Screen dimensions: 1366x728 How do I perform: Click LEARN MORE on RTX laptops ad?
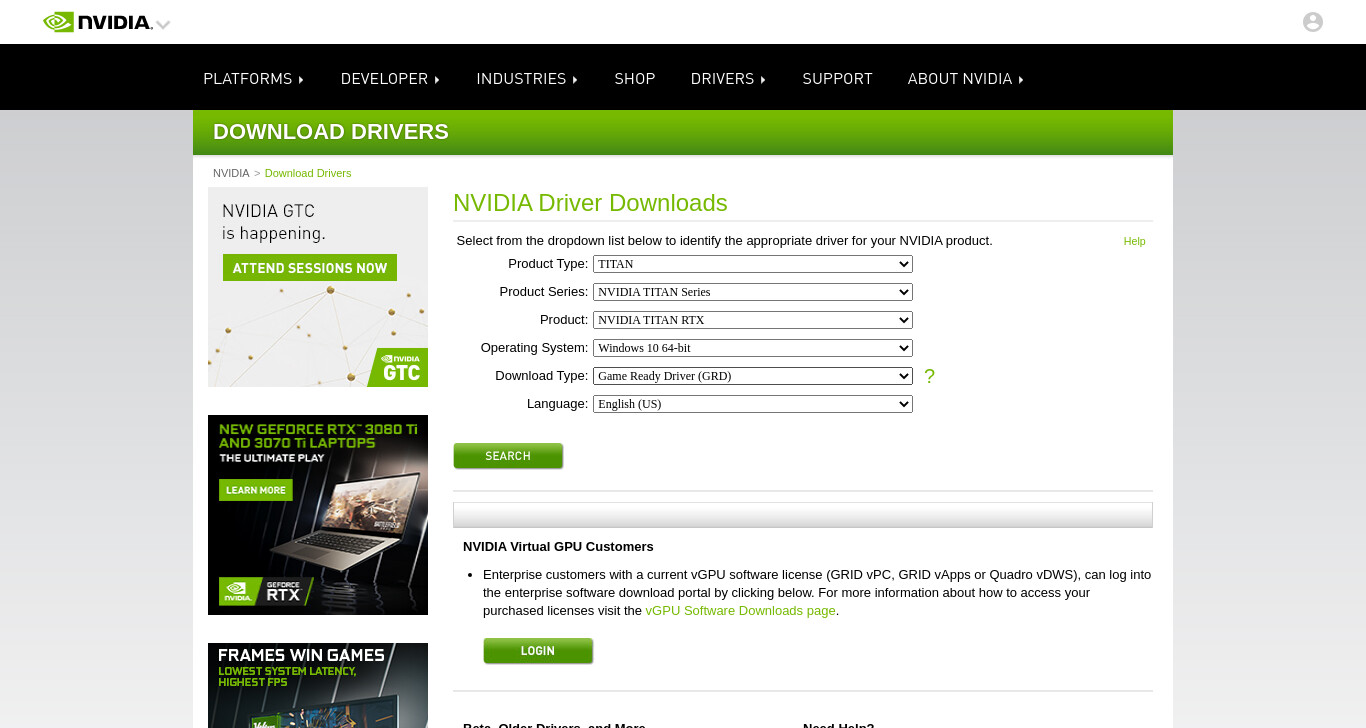(256, 490)
